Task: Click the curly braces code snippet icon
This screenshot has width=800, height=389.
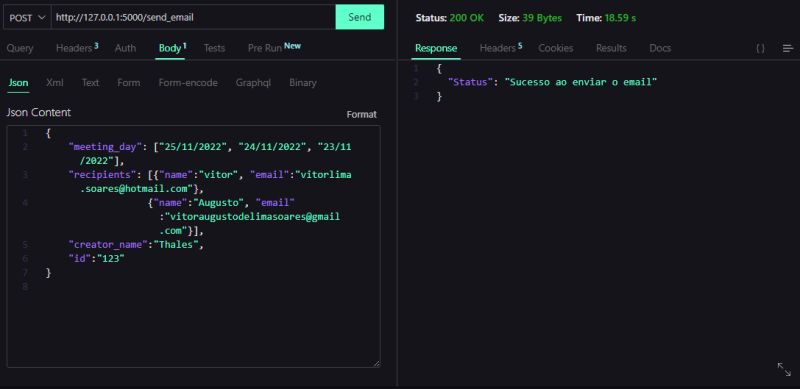Action: (x=760, y=48)
